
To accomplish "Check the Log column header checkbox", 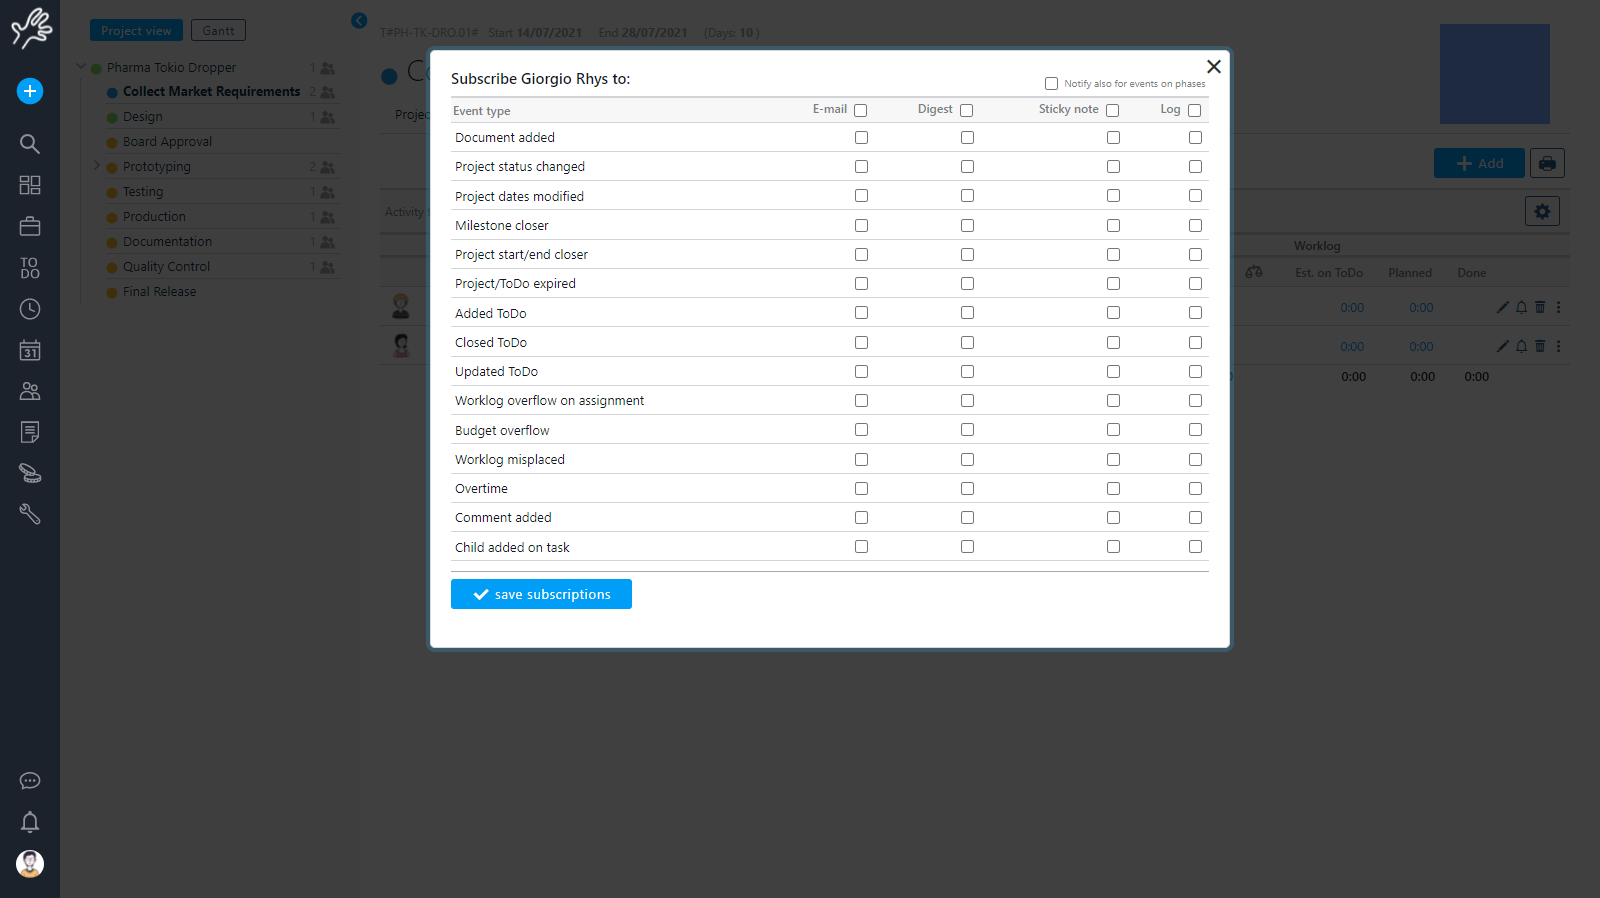I will click(x=1194, y=111).
